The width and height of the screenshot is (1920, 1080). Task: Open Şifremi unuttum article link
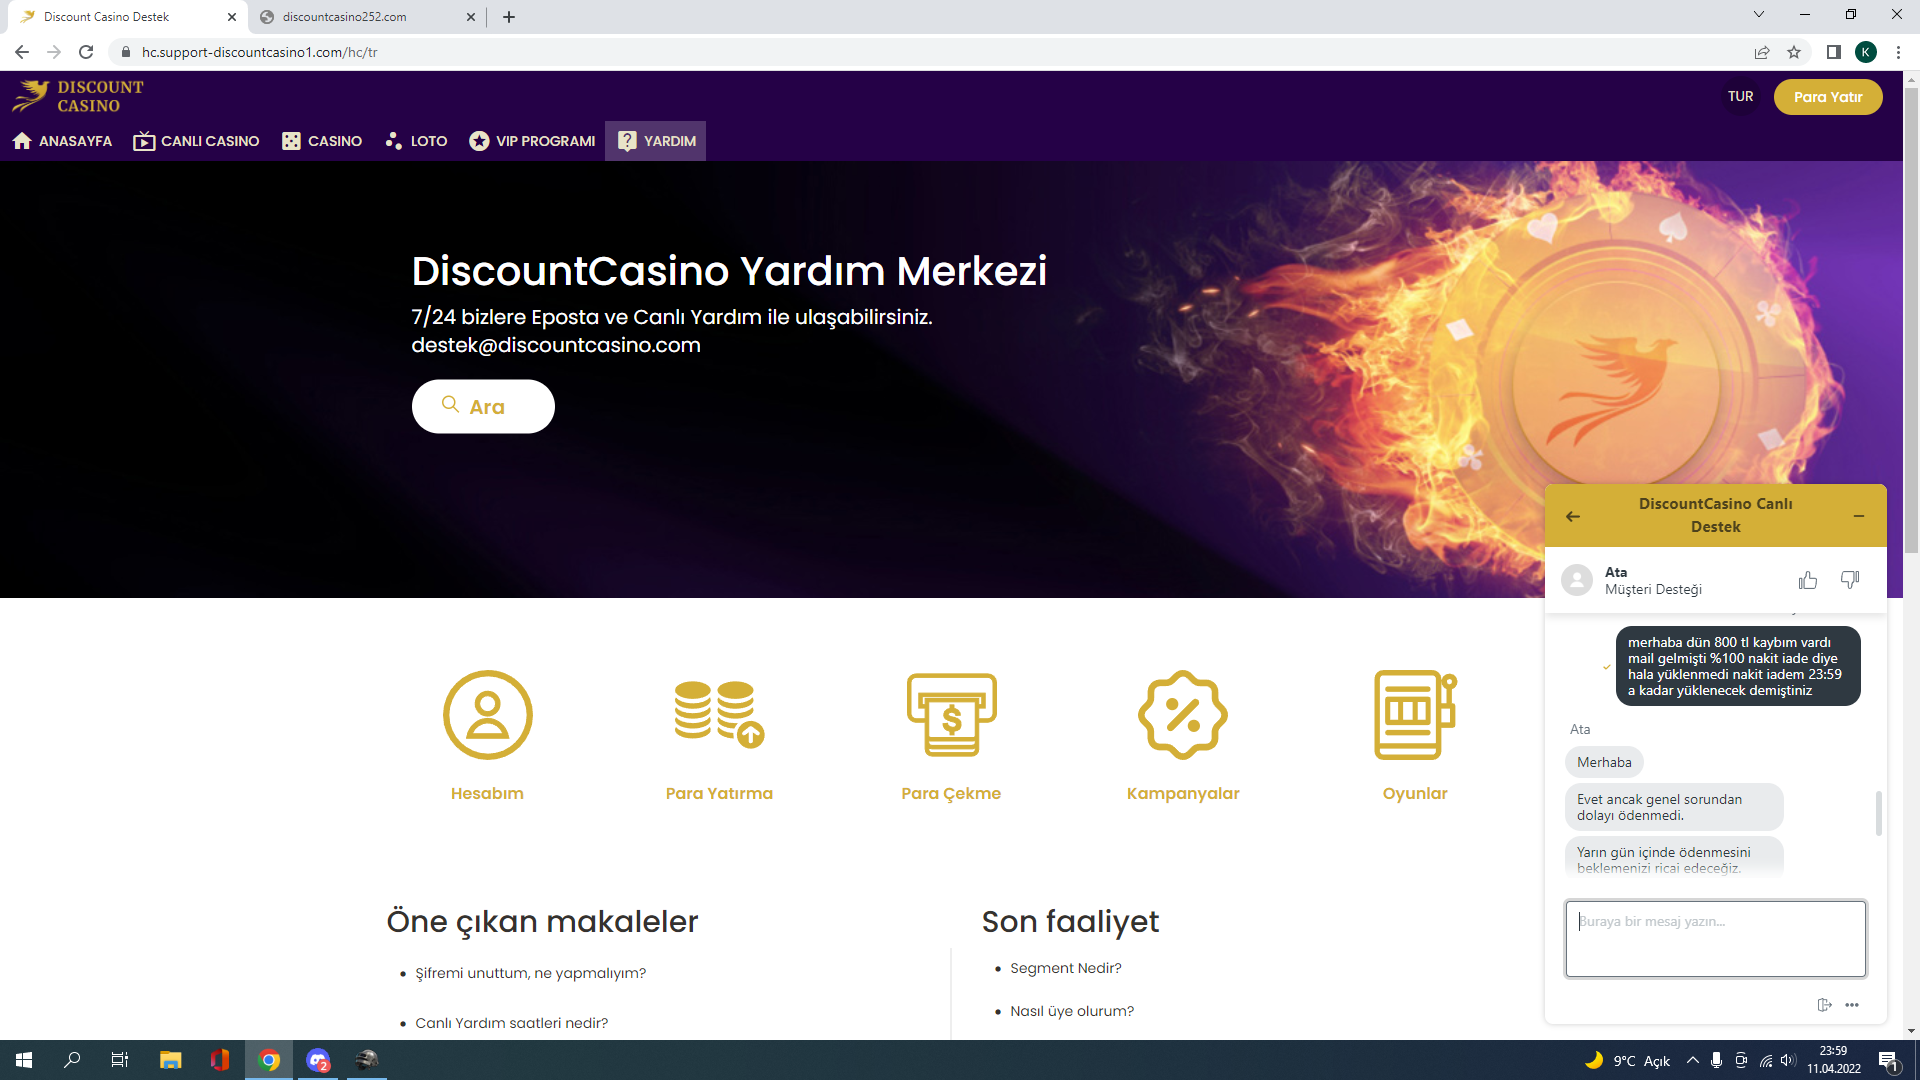pyautogui.click(x=531, y=973)
